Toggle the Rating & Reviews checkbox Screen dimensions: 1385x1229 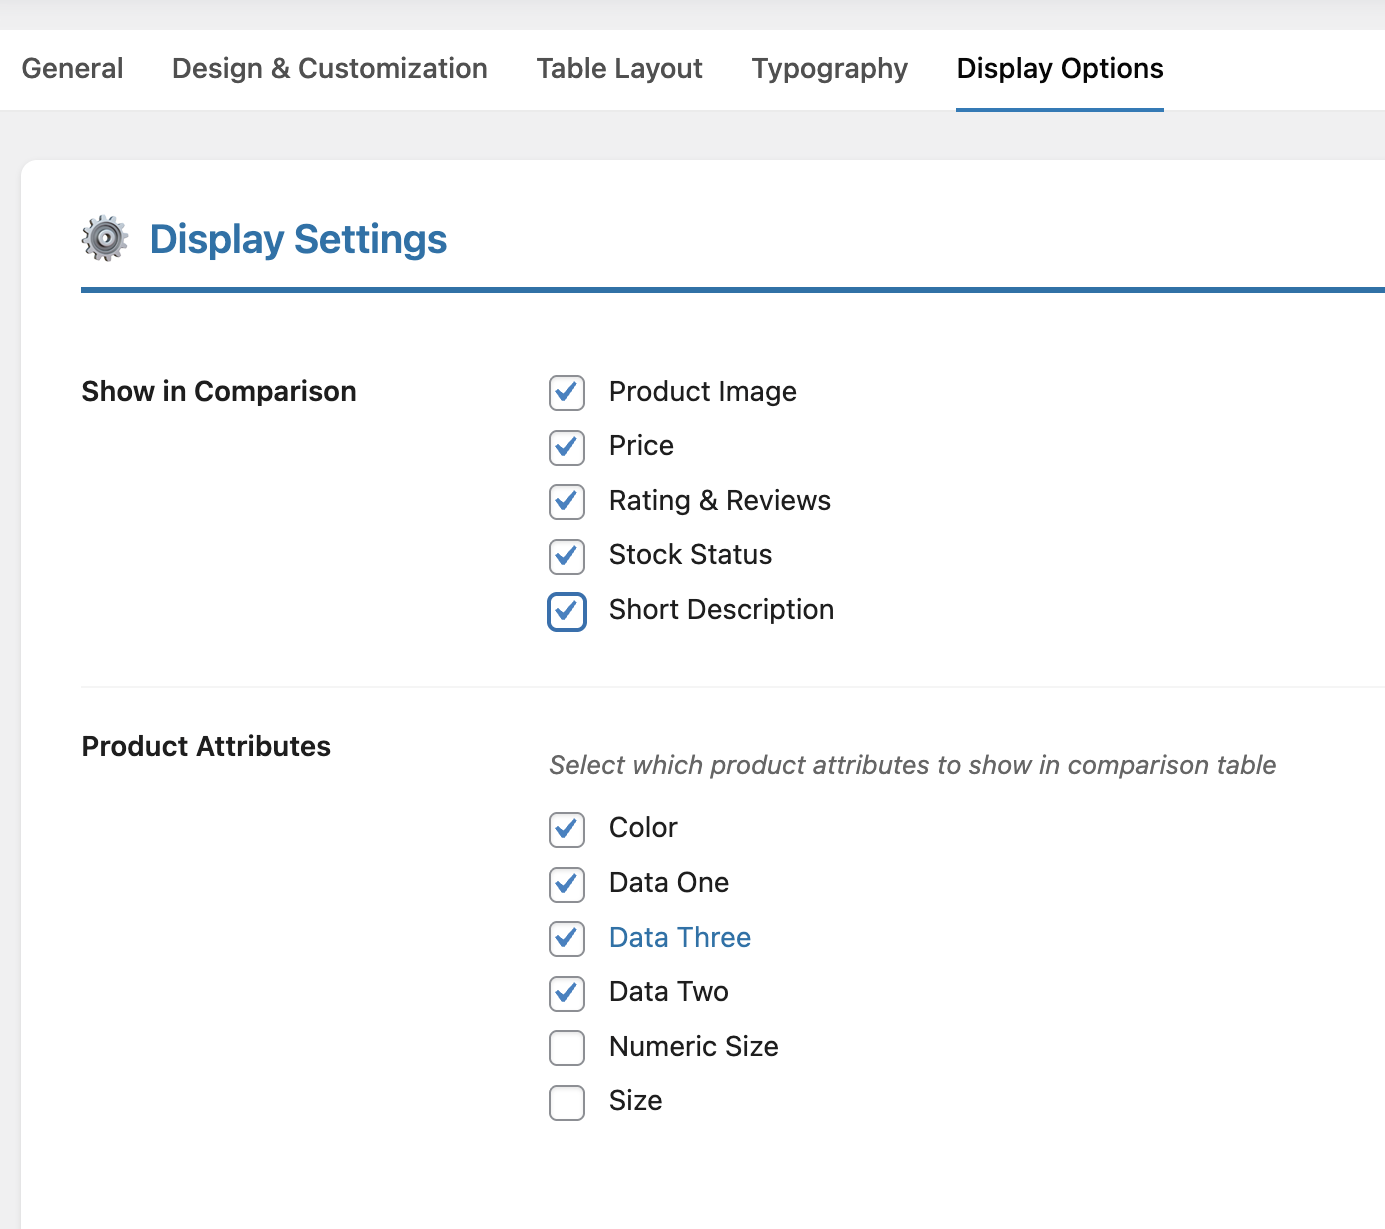(567, 502)
